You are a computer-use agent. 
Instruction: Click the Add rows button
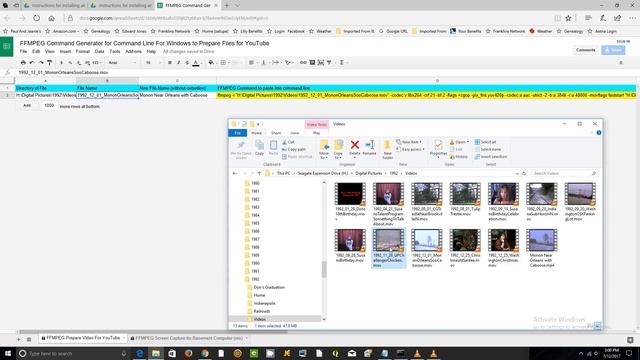(x=27, y=105)
